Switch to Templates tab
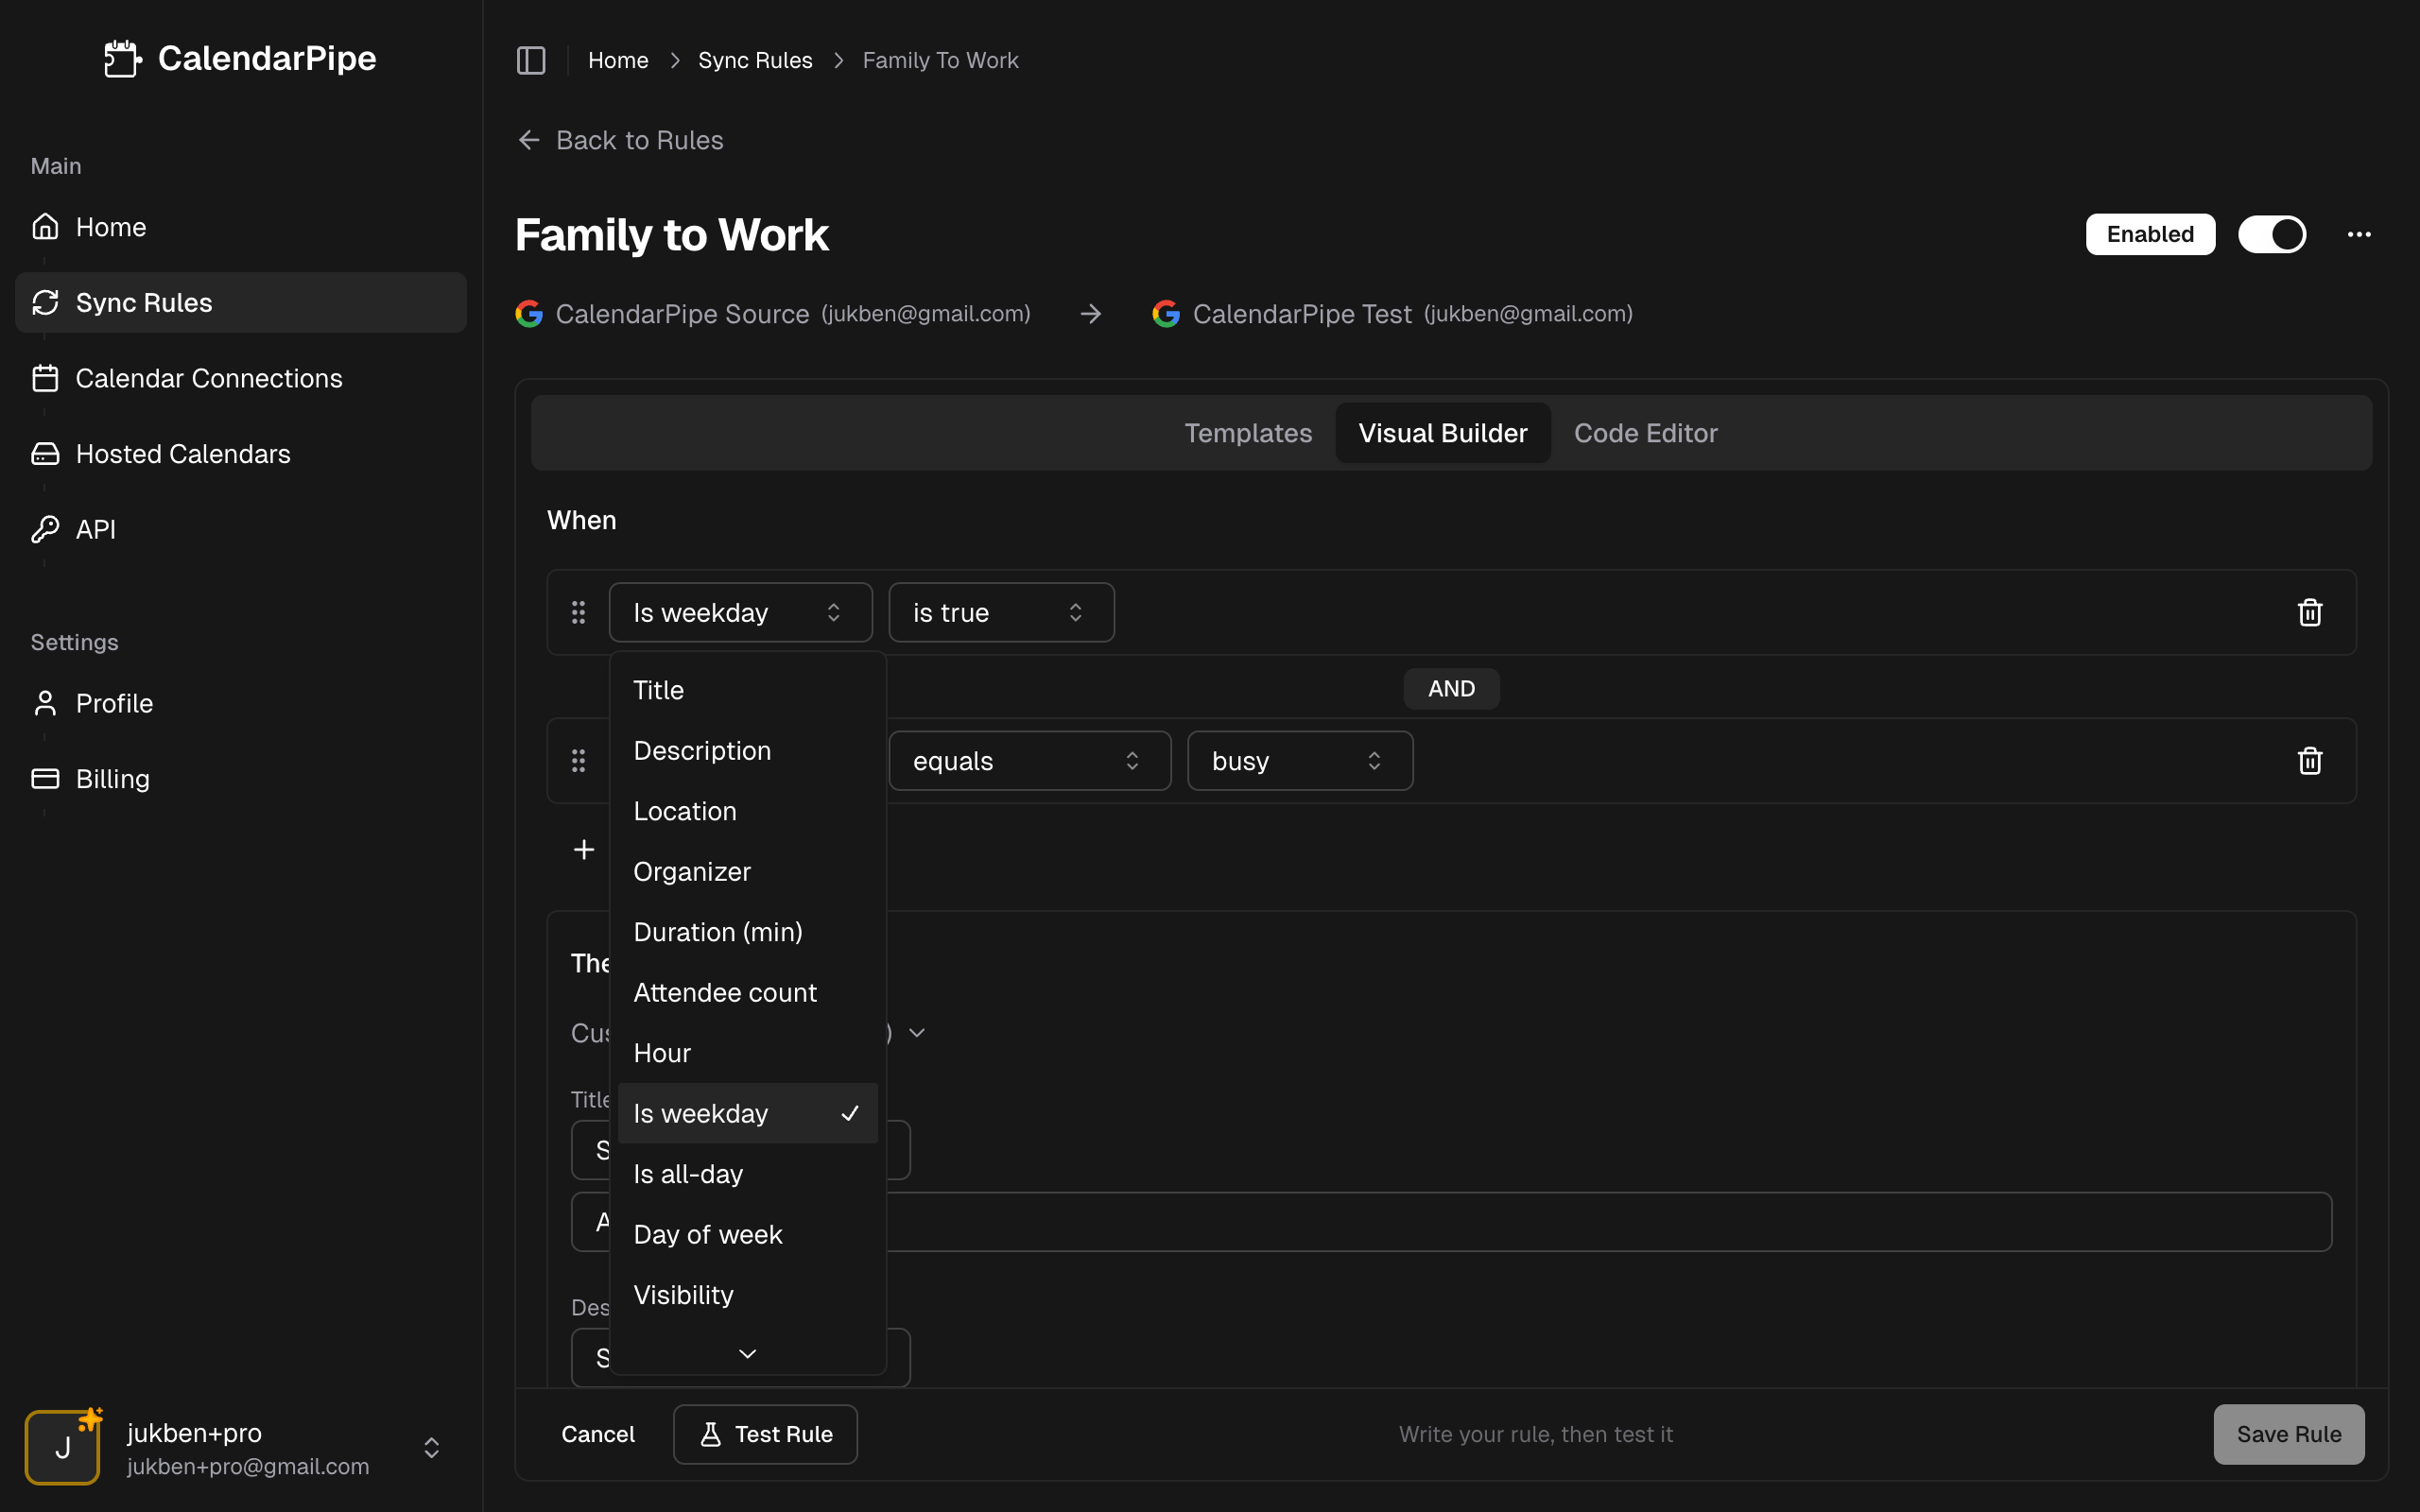This screenshot has height=1512, width=2420. 1248,433
